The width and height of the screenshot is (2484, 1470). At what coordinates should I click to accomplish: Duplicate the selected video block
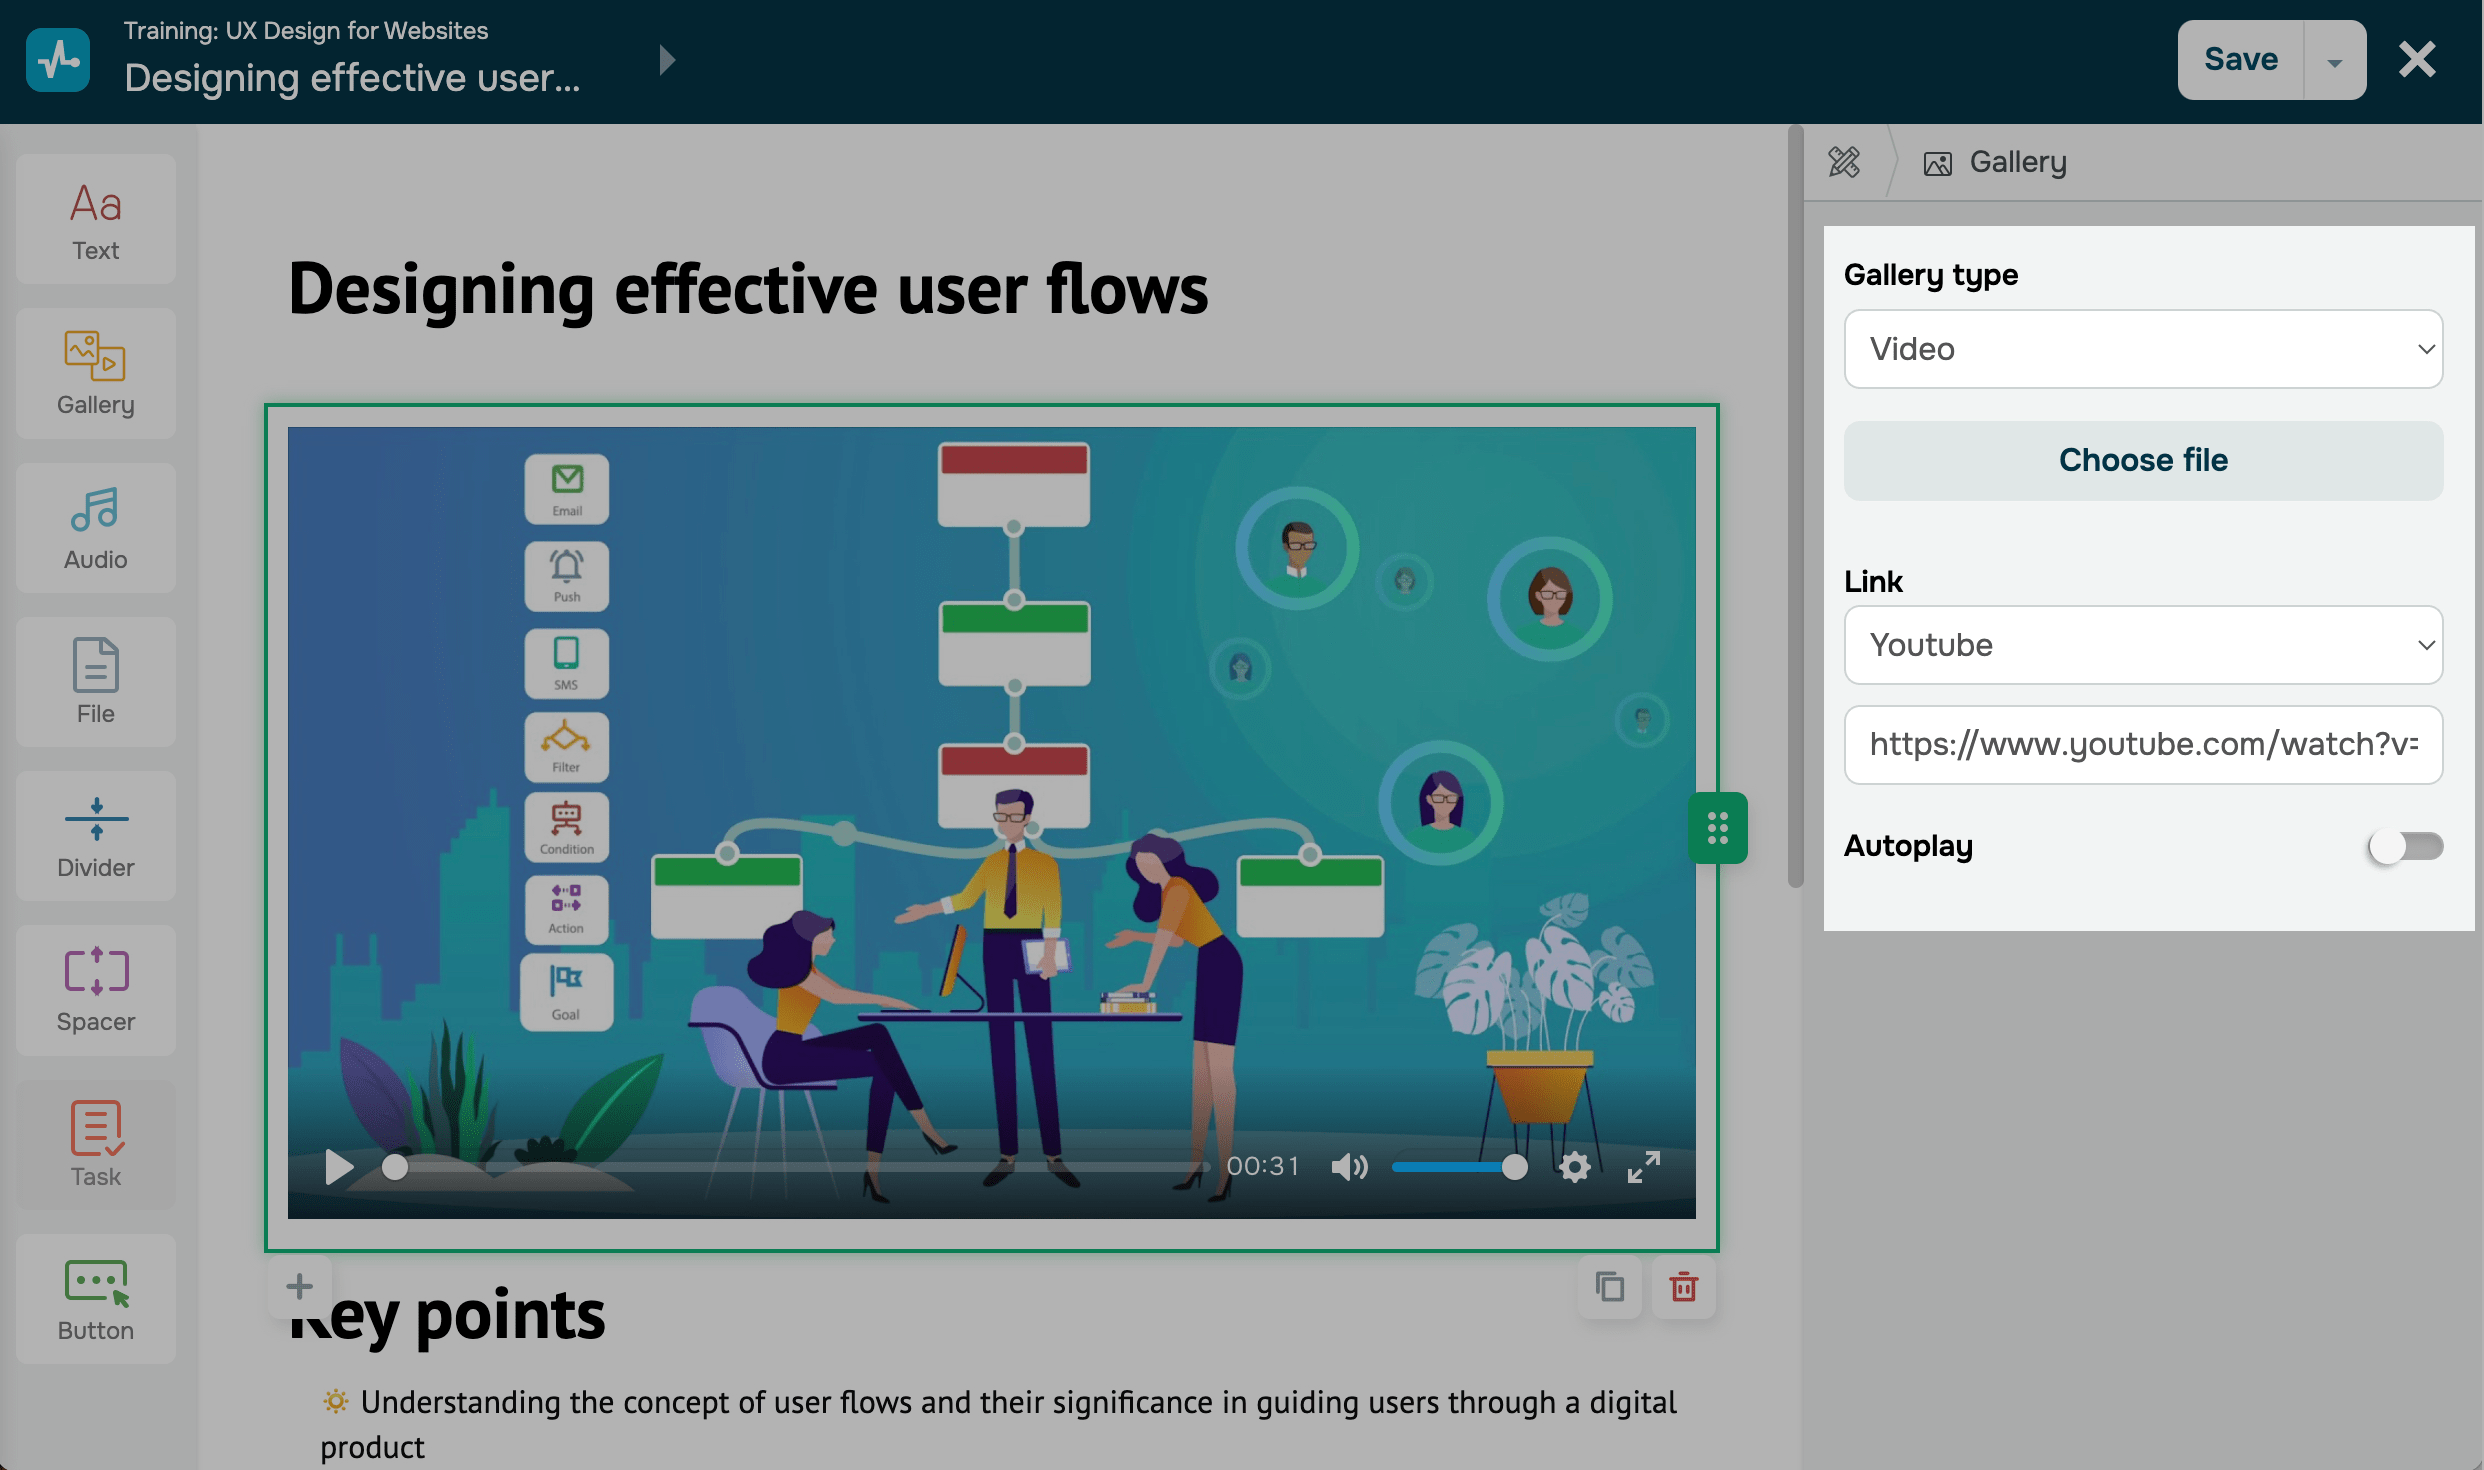tap(1610, 1287)
